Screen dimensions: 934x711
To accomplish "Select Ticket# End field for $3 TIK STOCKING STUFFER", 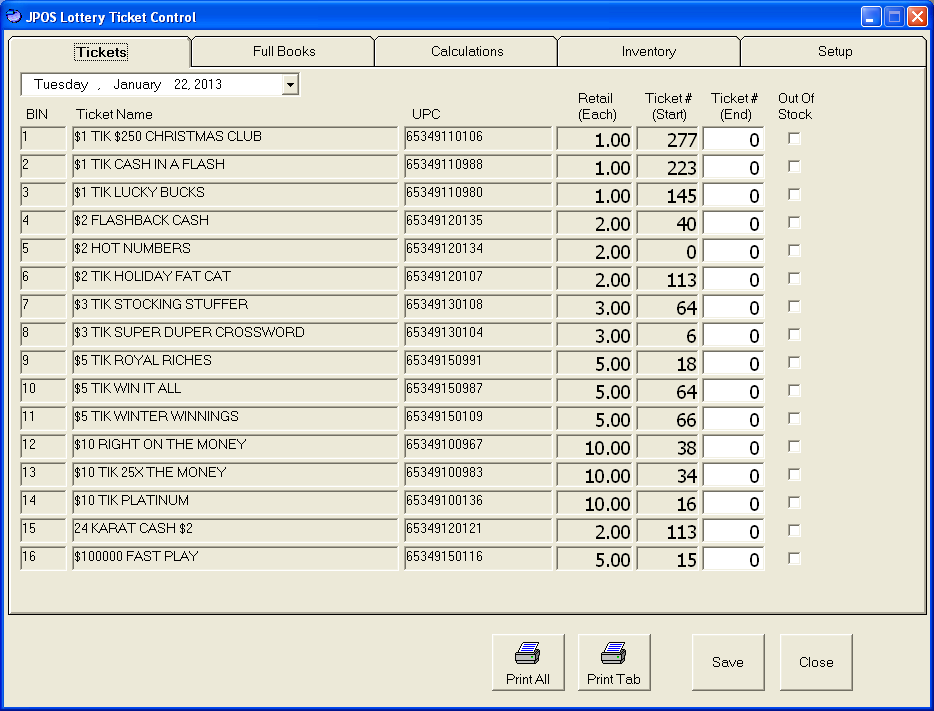I will click(735, 306).
